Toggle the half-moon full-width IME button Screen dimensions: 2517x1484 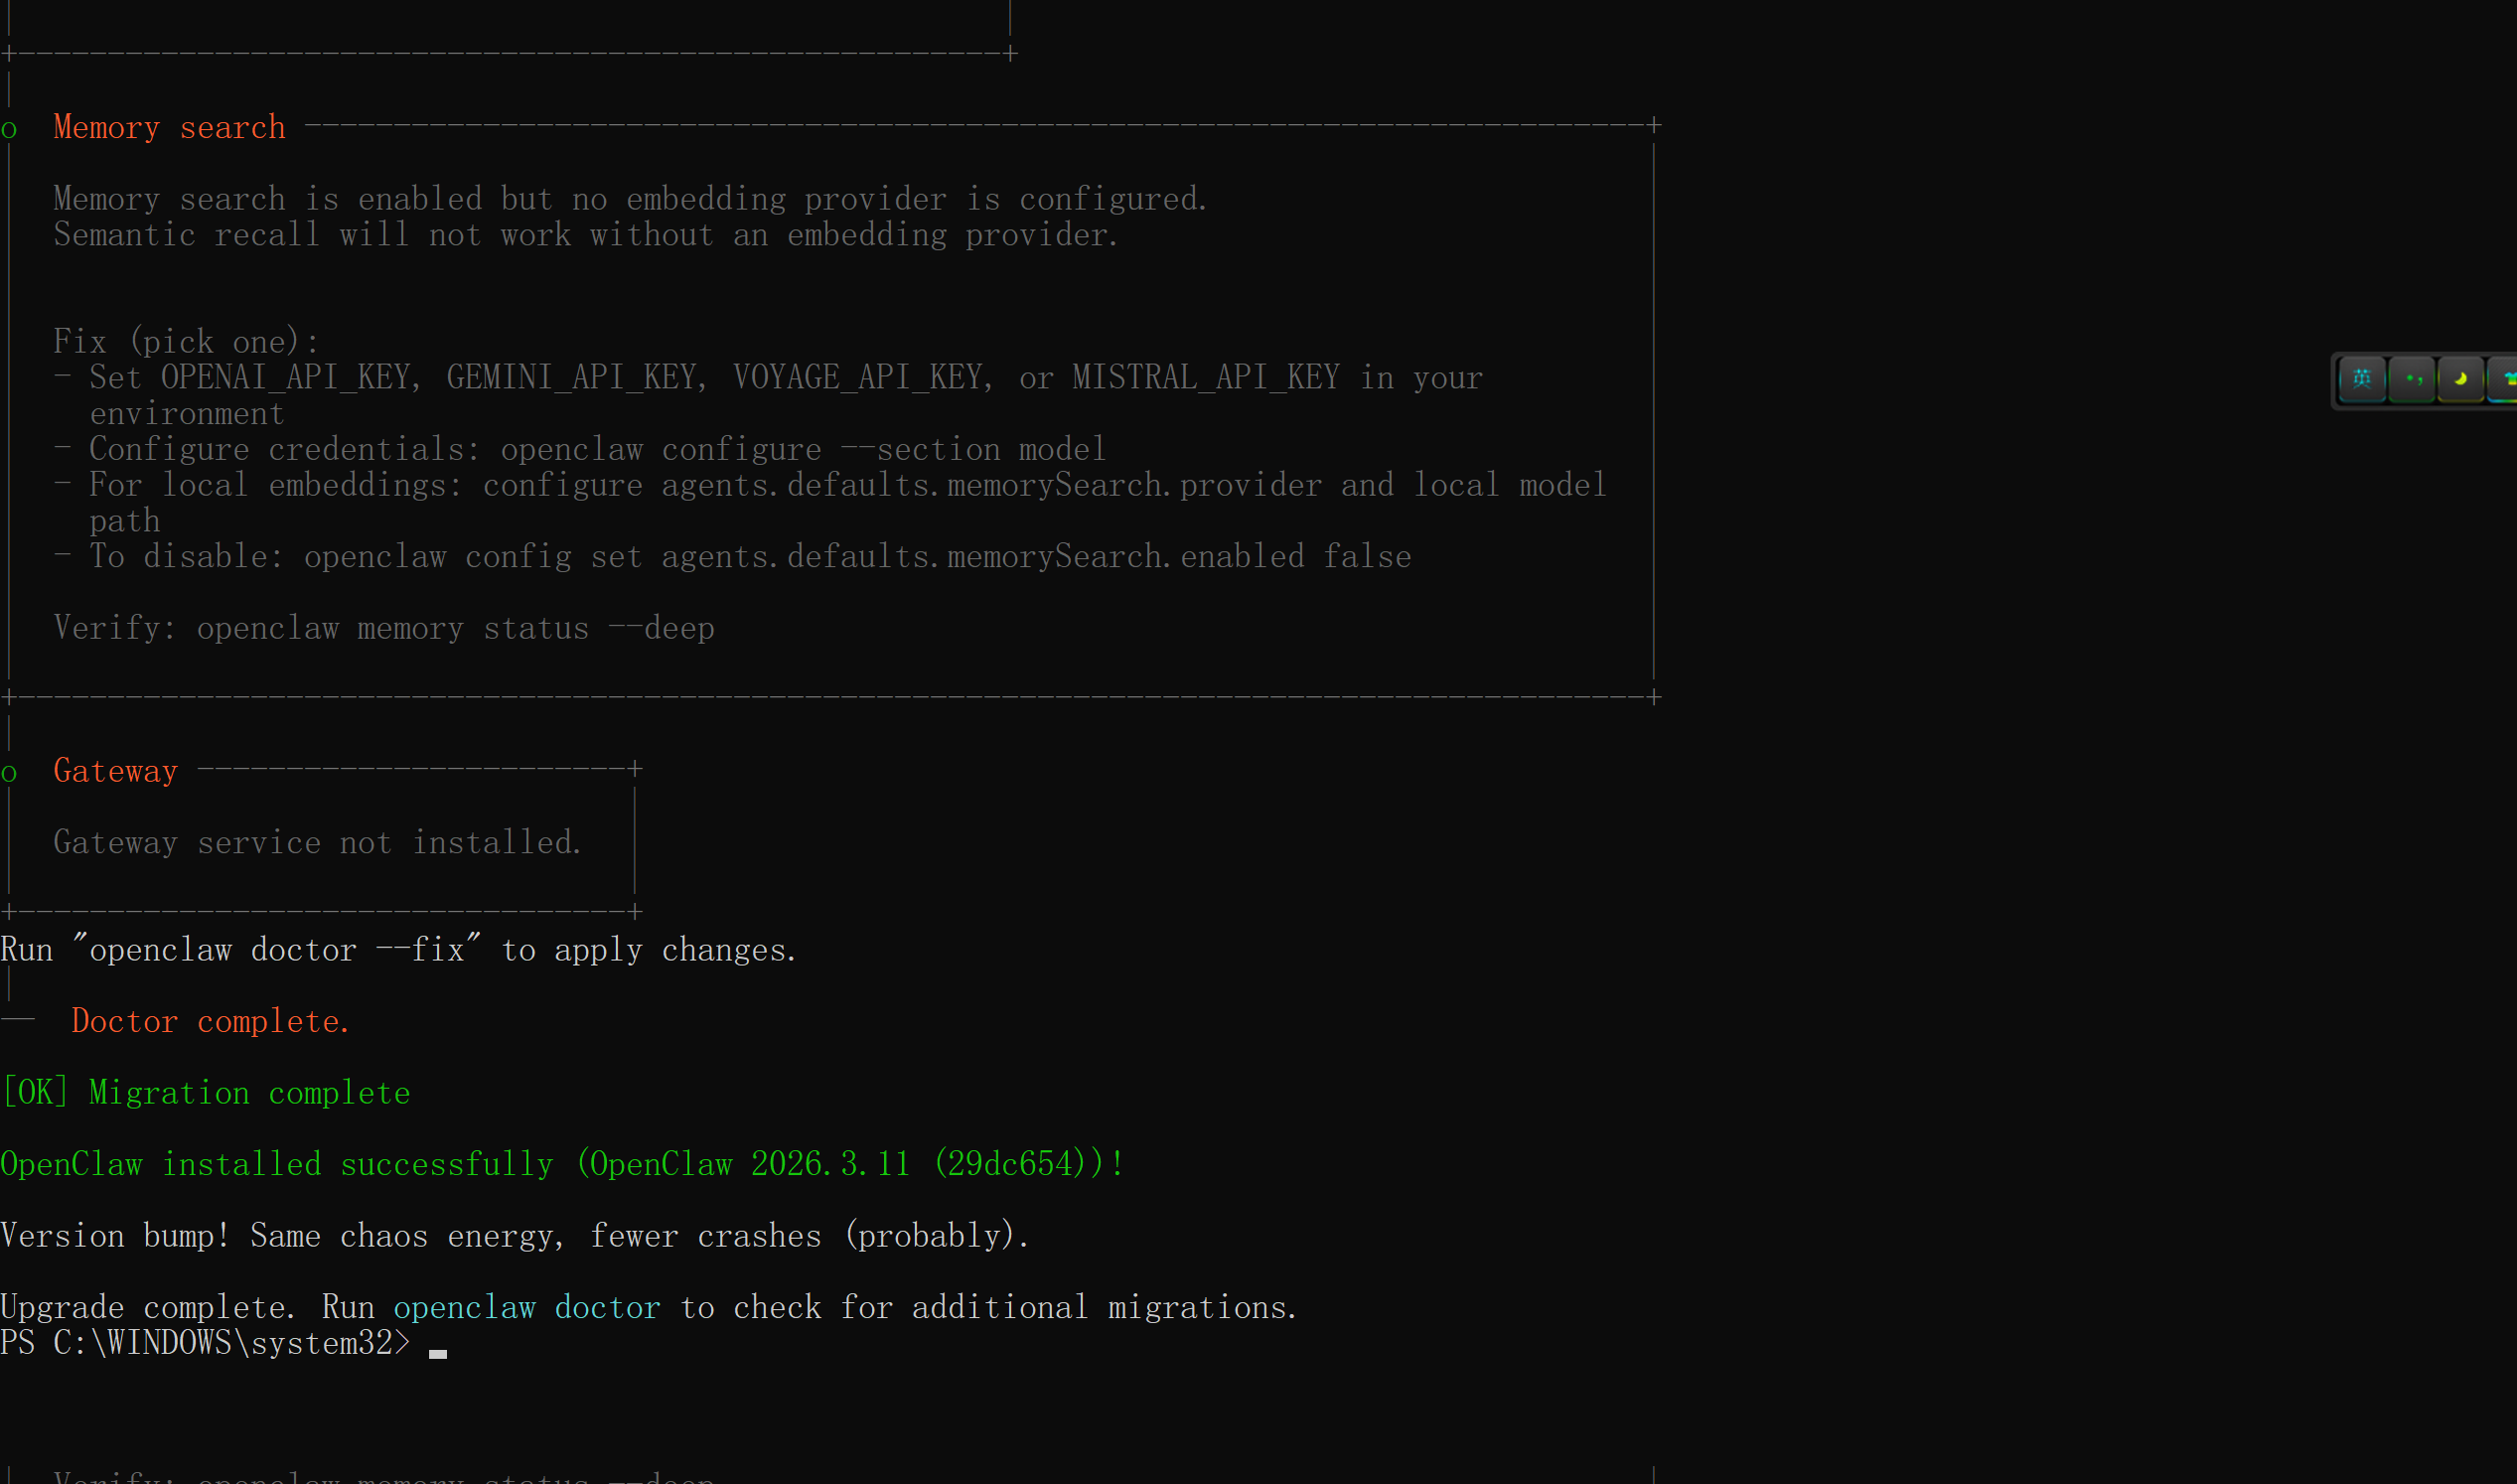click(2460, 379)
